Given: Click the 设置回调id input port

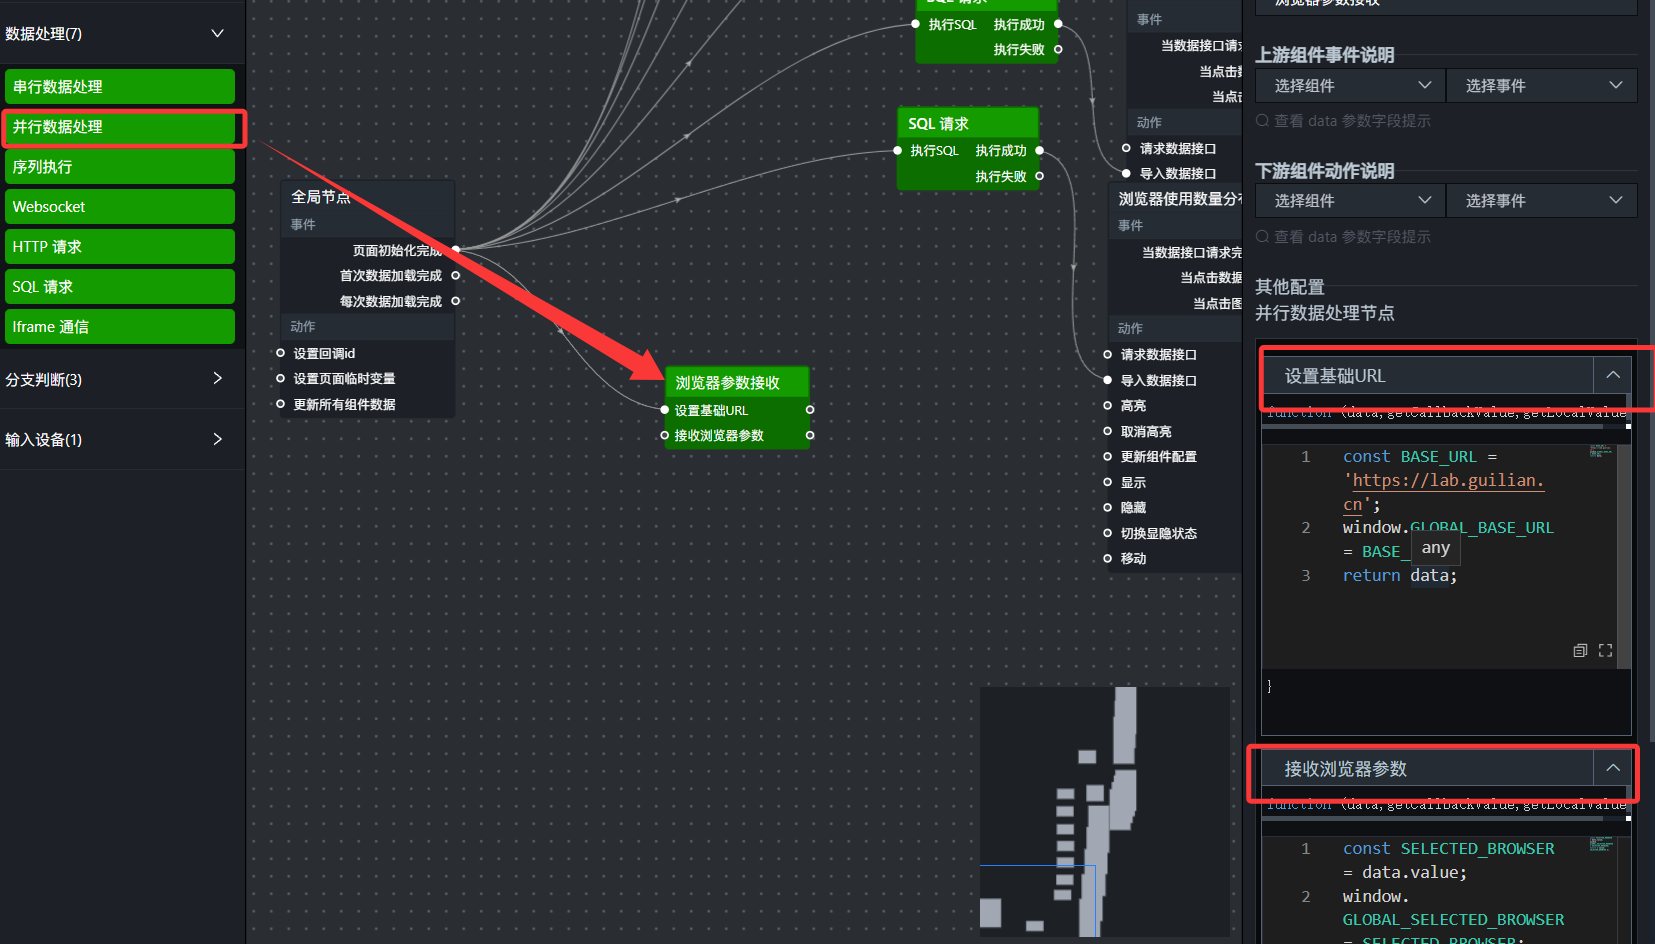Looking at the screenshot, I should [x=281, y=353].
